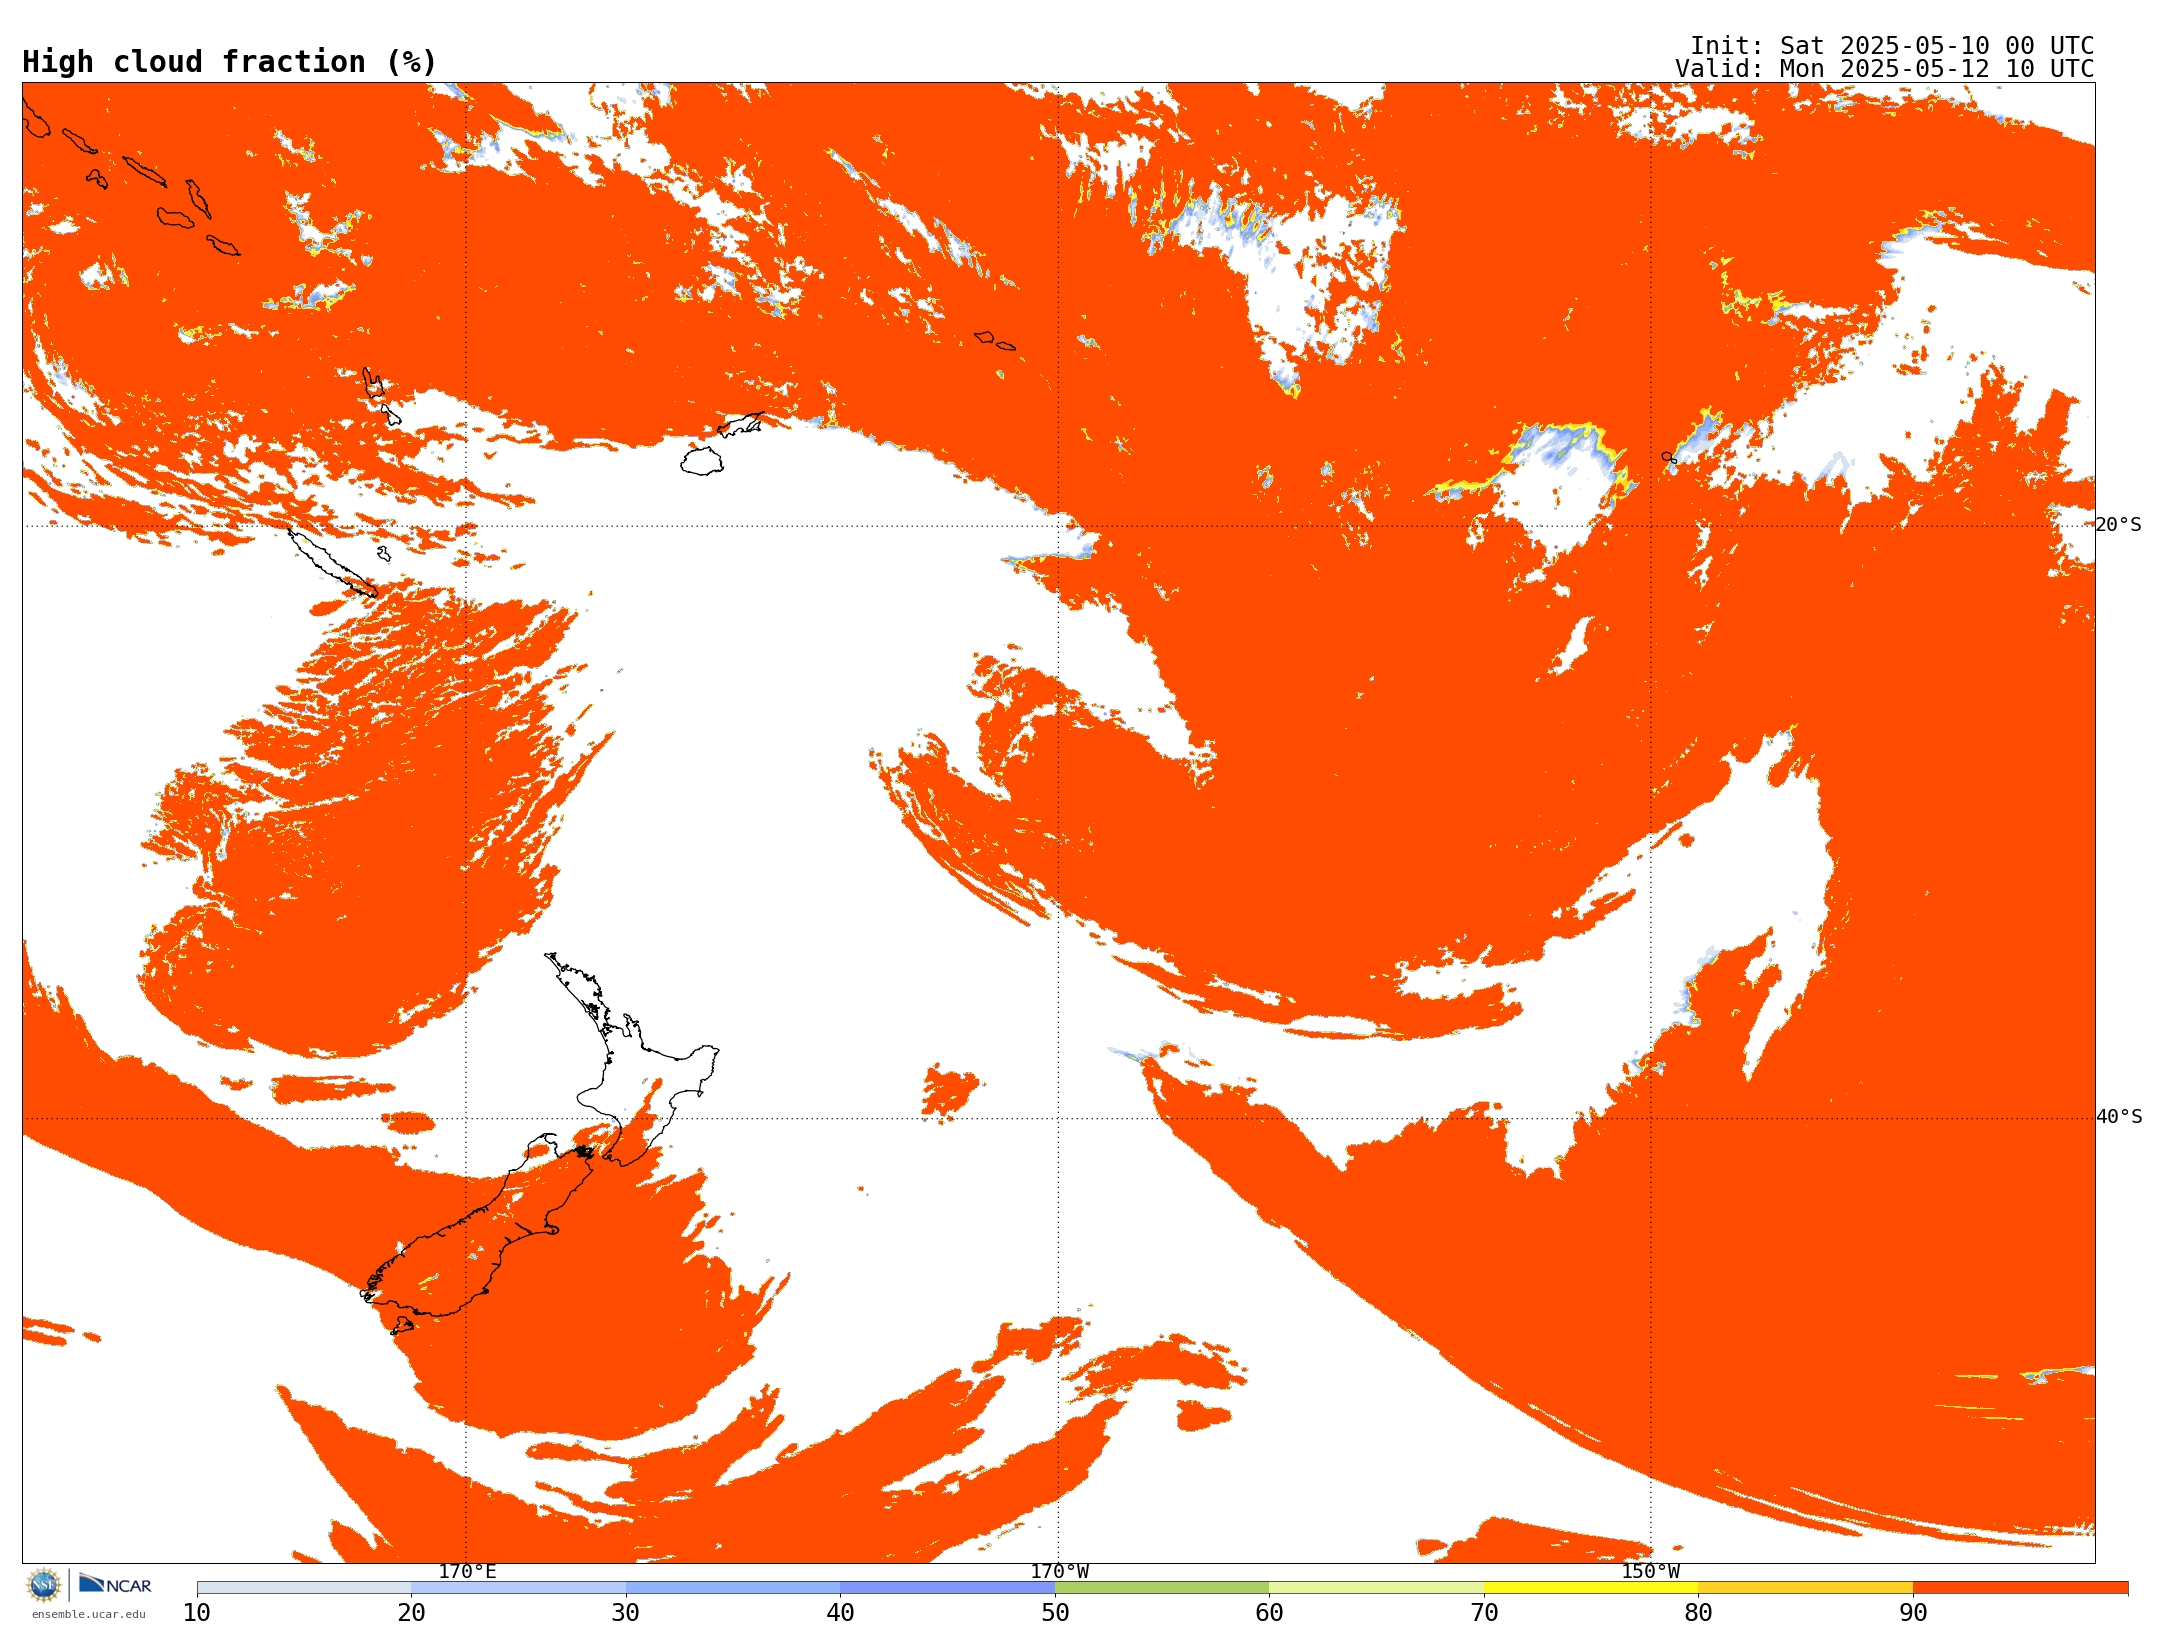
Task: Click the medium blue 30–40 colorbar segment
Action: point(733,1588)
